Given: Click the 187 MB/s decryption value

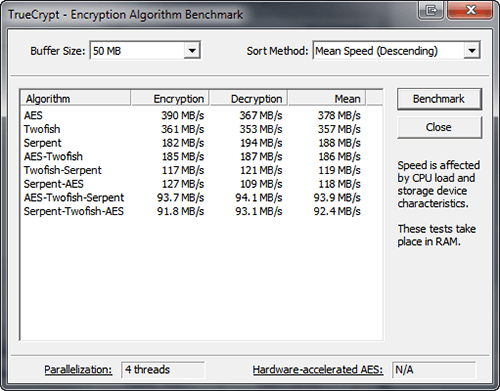Looking at the screenshot, I should coord(261,156).
